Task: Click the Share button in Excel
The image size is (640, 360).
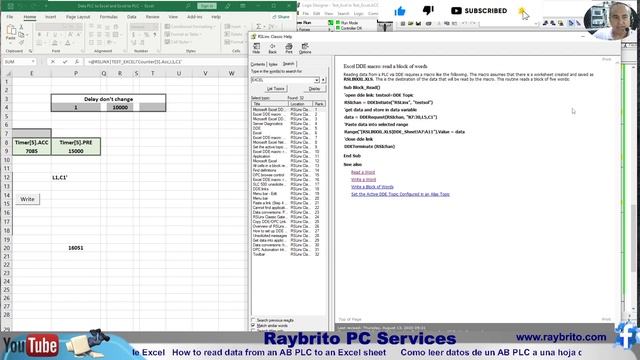Action: pyautogui.click(x=281, y=17)
